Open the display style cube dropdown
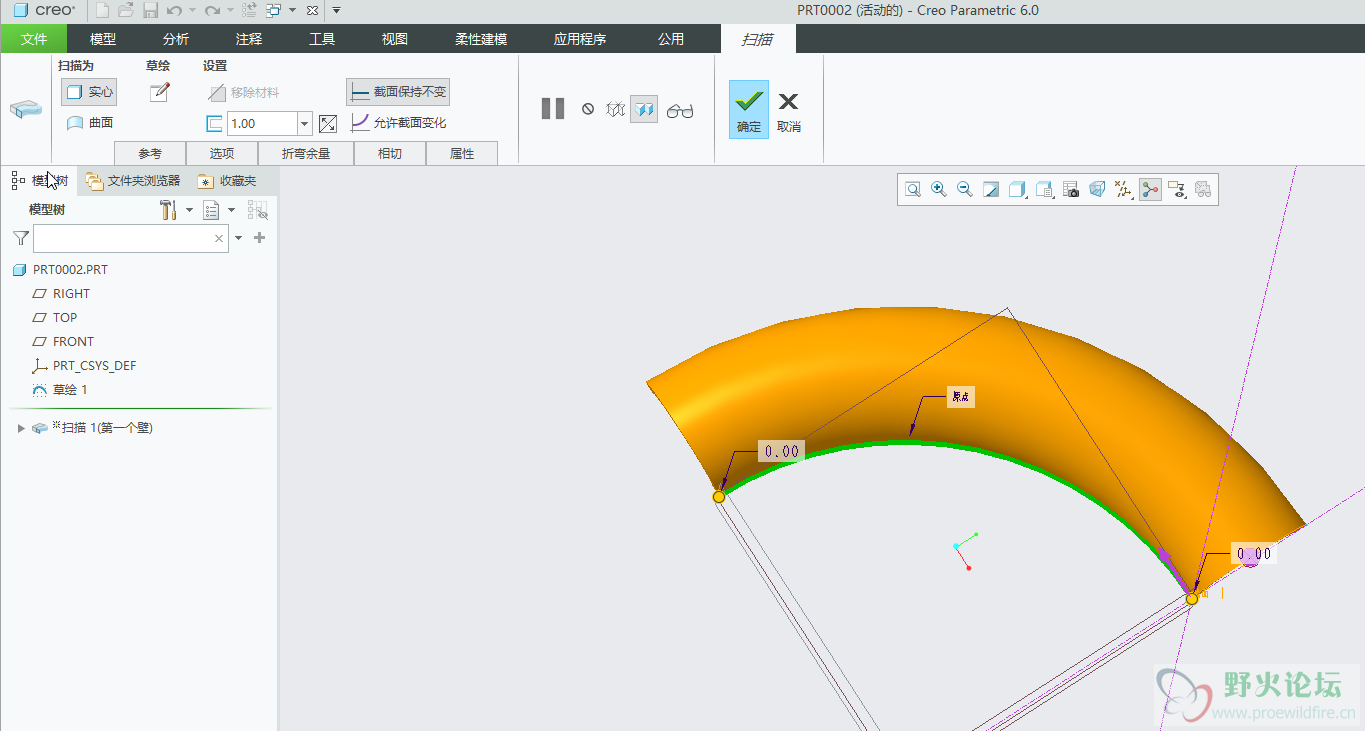Screen dimensions: 1365x731 pyautogui.click(x=1018, y=189)
